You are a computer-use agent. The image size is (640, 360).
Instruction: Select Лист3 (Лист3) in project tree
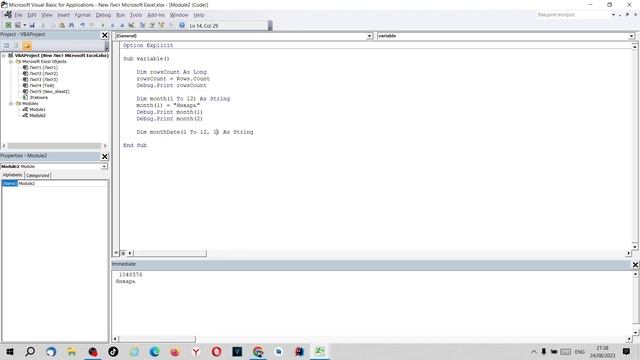click(43, 80)
